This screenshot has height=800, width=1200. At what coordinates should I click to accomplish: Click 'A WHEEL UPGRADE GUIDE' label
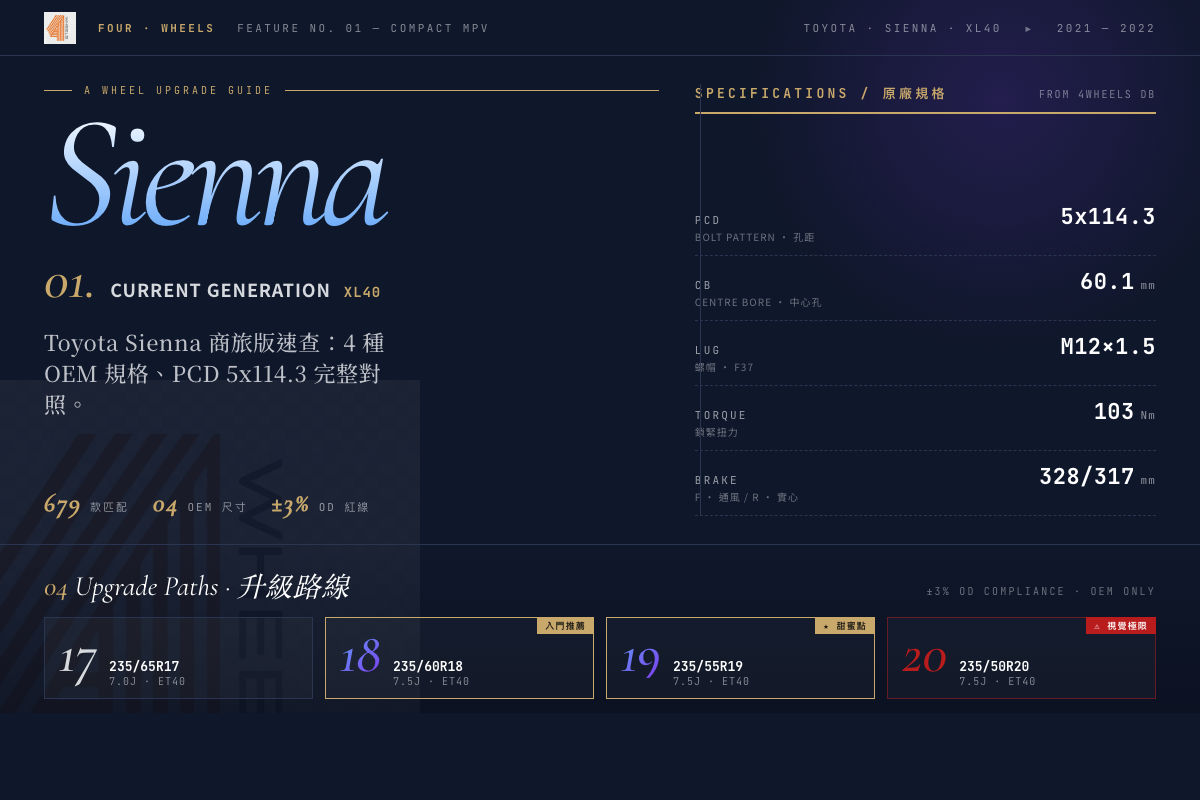[178, 90]
